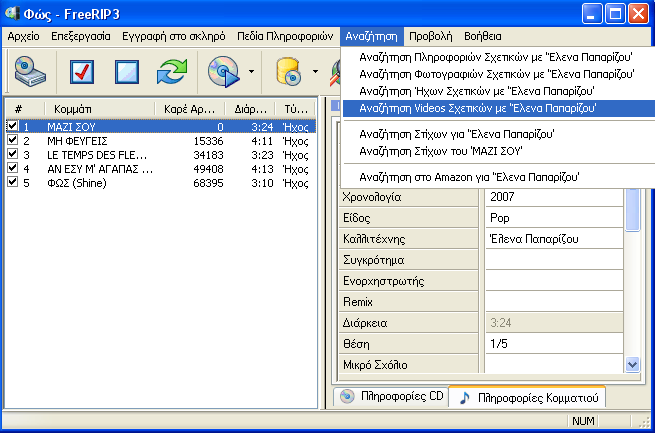The image size is (655, 433).
Task: Open the Πεδία Πληροφοριών menu
Action: 285,36
